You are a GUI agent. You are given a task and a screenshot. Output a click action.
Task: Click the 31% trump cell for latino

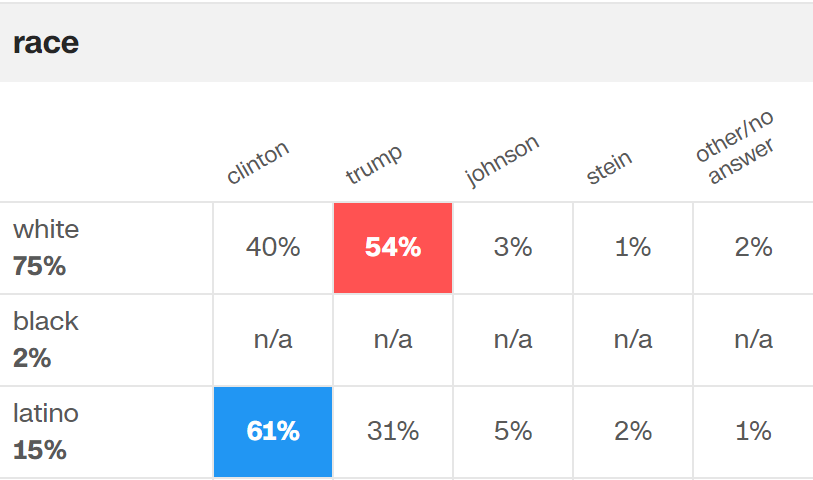[x=393, y=432]
